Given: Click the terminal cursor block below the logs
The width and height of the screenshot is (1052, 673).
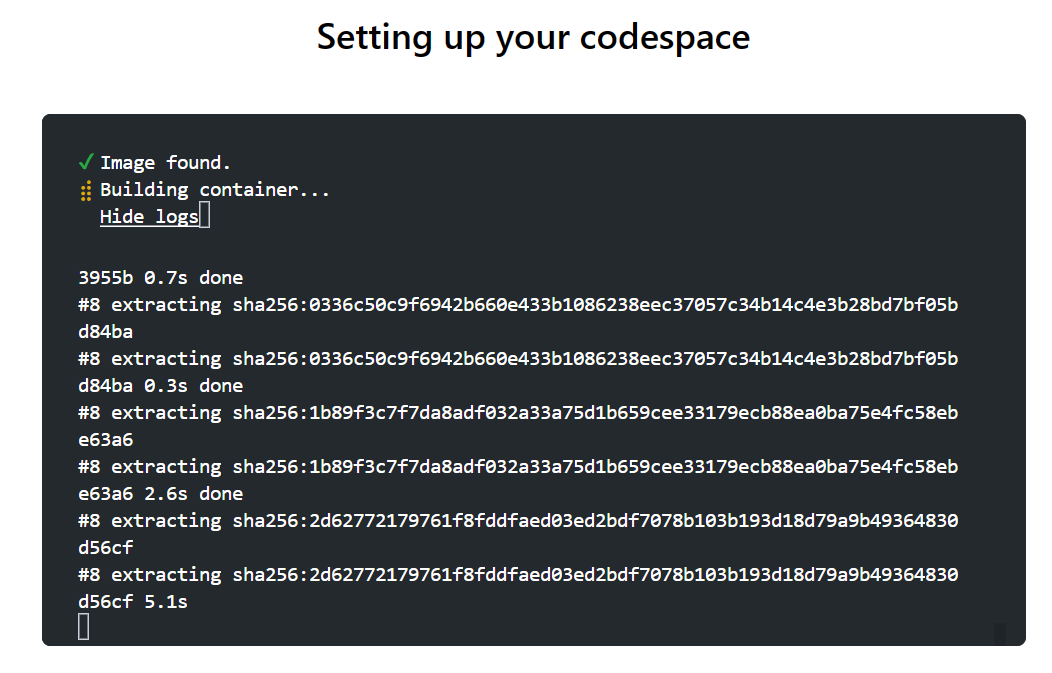Looking at the screenshot, I should tap(84, 627).
